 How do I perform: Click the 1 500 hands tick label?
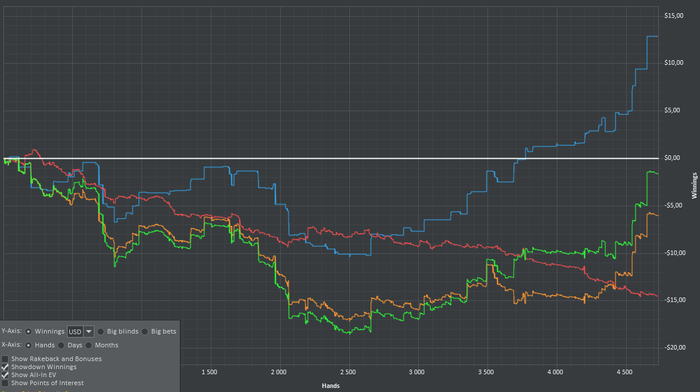click(x=209, y=372)
